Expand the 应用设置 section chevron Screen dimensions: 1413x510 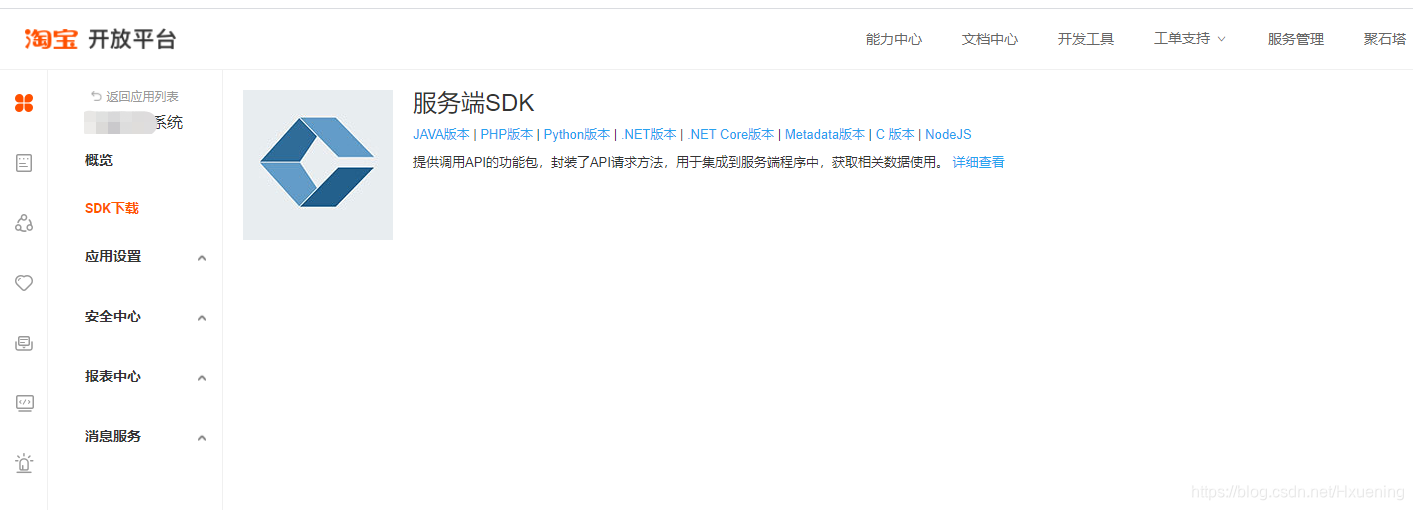pos(202,258)
